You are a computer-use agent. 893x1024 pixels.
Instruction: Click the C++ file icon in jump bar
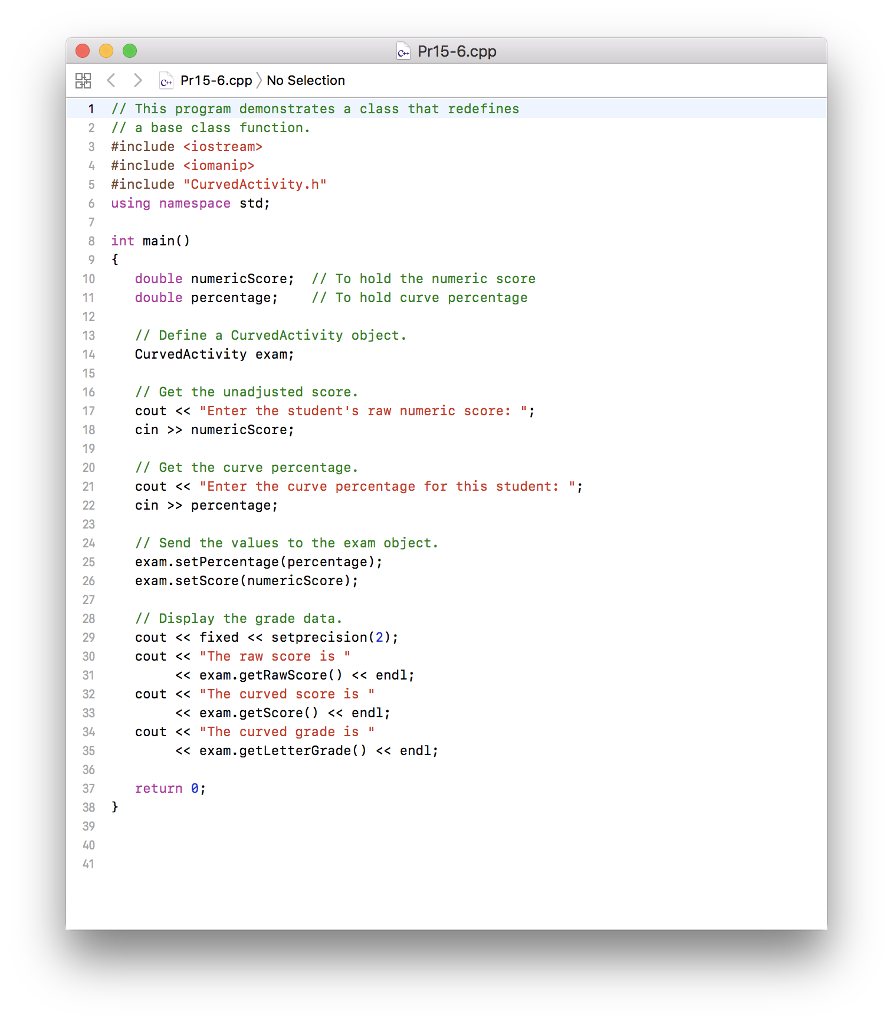tap(165, 80)
